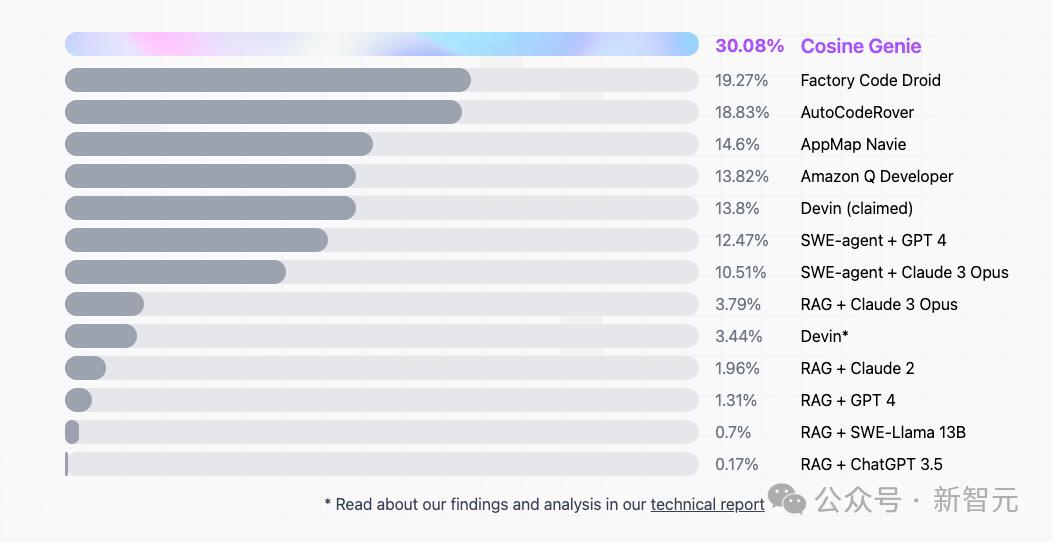Open the technical report link
This screenshot has width=1052, height=542.
707,504
